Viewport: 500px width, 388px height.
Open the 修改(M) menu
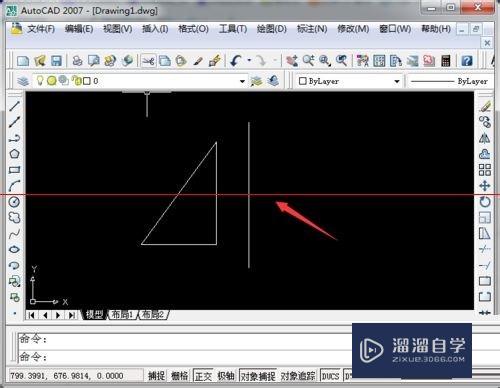353,29
